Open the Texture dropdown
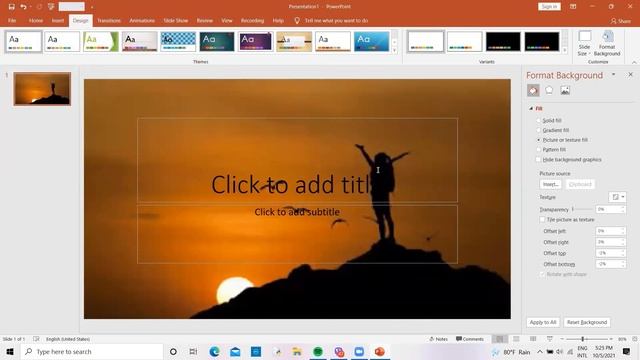 coord(618,197)
